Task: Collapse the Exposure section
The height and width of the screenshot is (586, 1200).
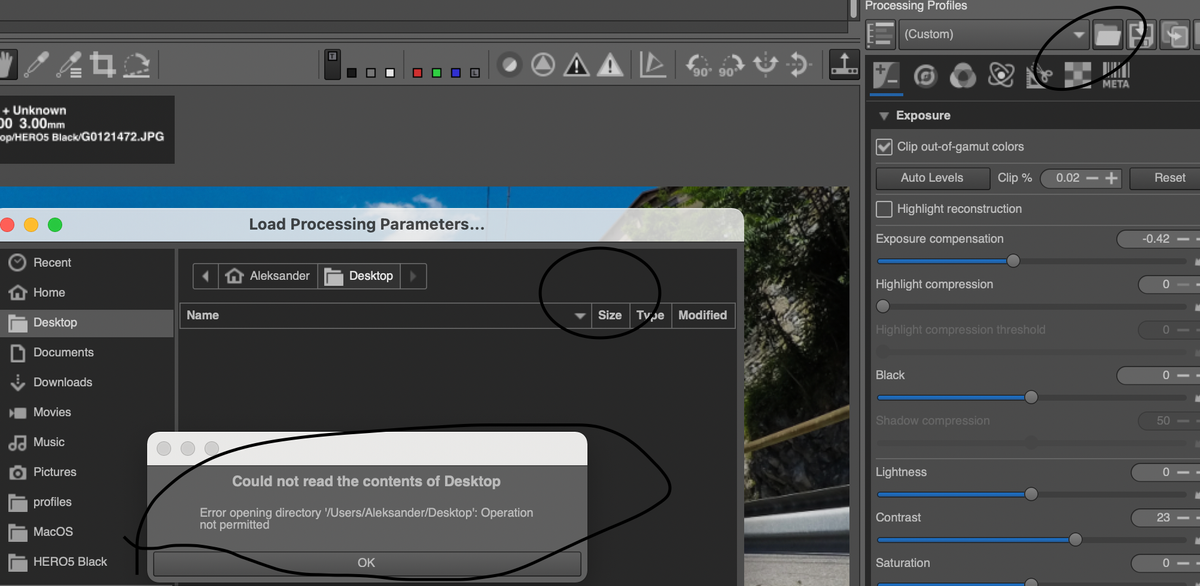Action: [883, 116]
